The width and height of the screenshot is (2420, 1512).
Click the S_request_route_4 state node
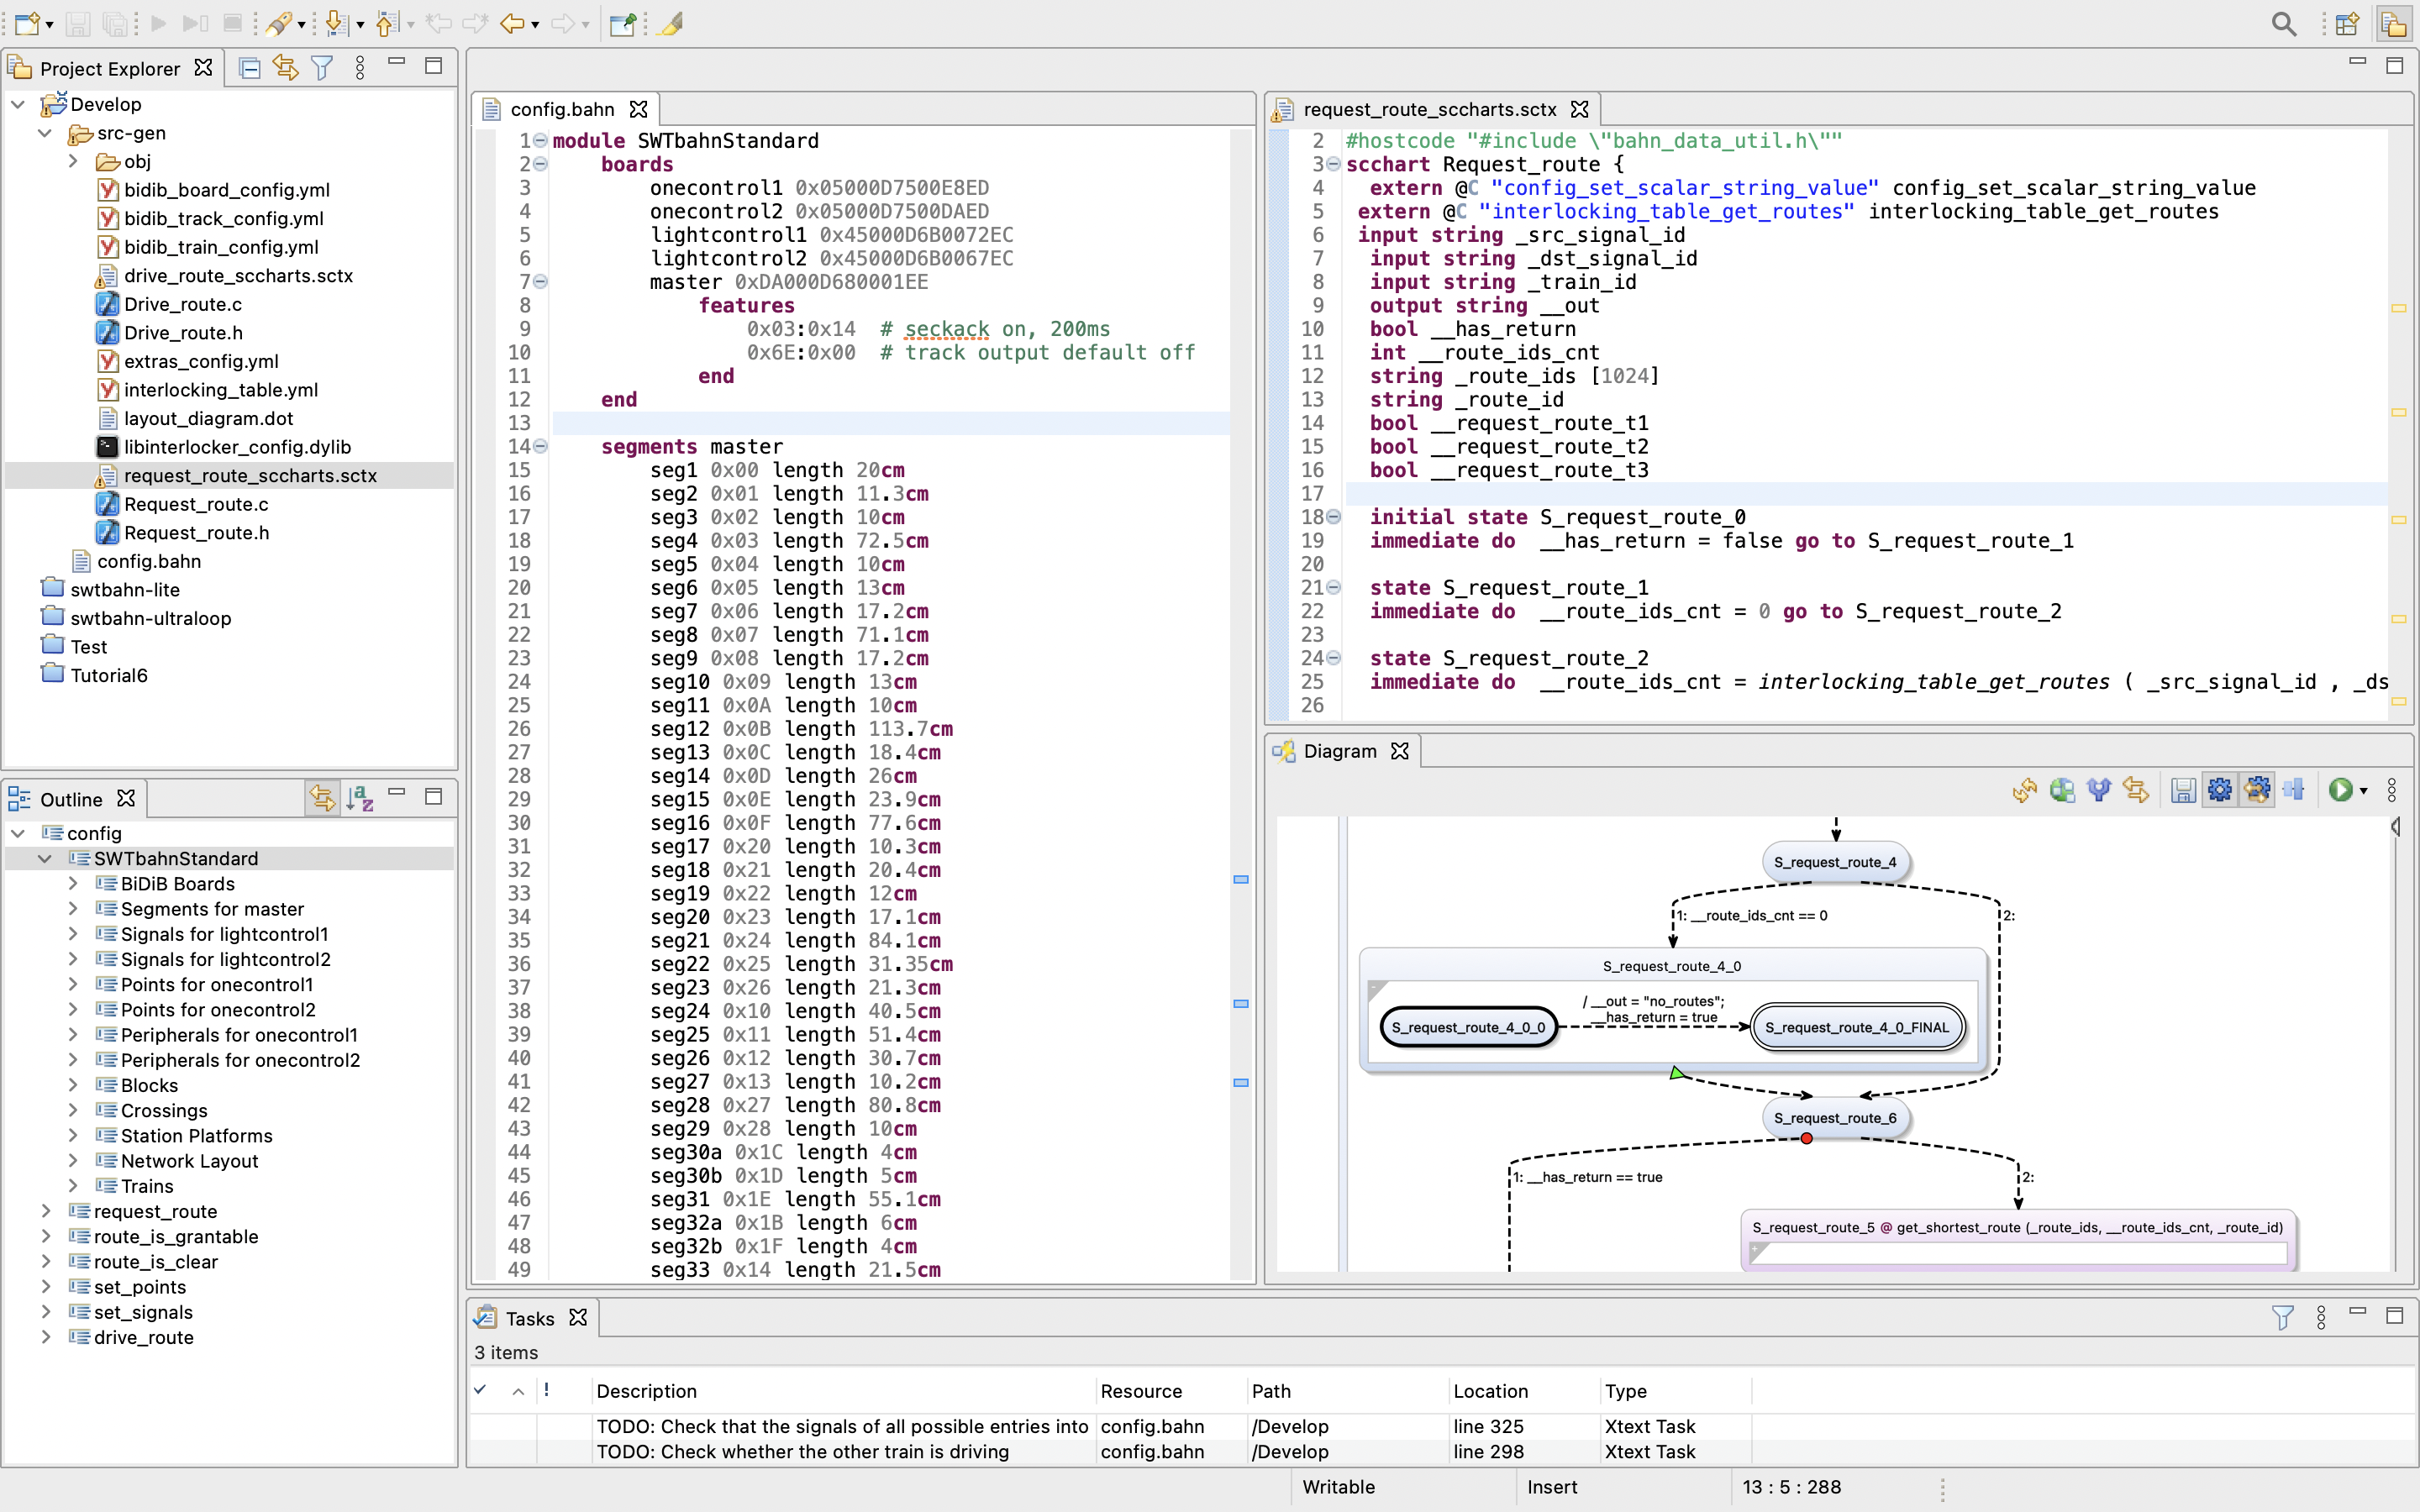[x=1835, y=862]
